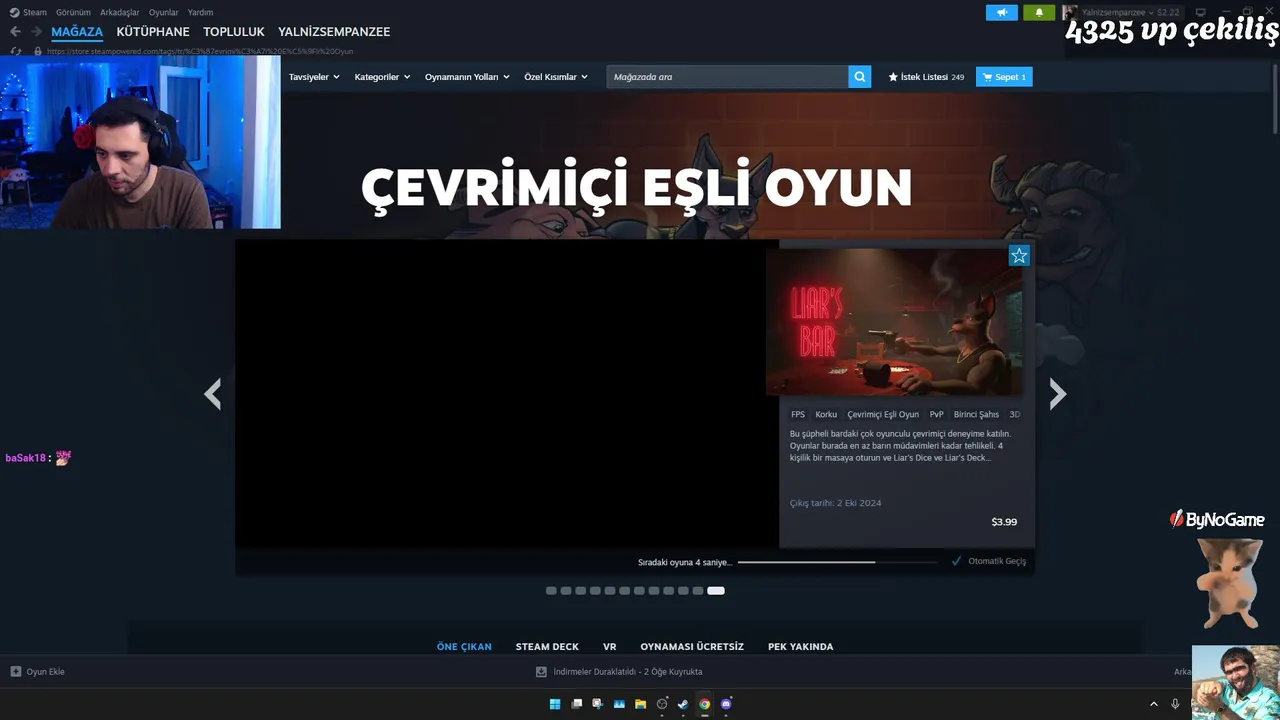Viewport: 1280px width, 720px height.
Task: Click the Mağazada ara search field
Action: (727, 77)
